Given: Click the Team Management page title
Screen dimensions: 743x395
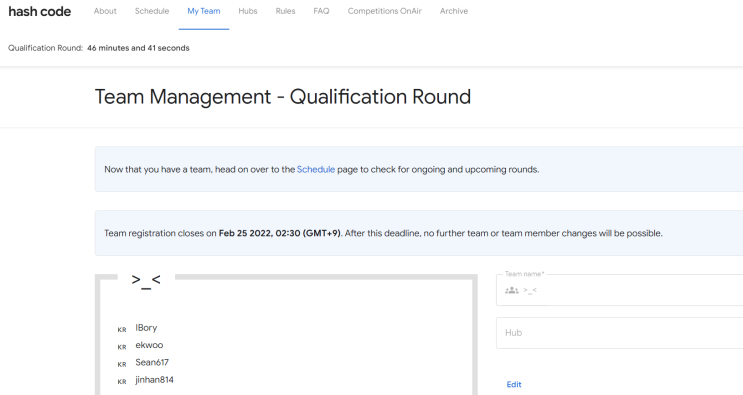Looking at the screenshot, I should (283, 97).
